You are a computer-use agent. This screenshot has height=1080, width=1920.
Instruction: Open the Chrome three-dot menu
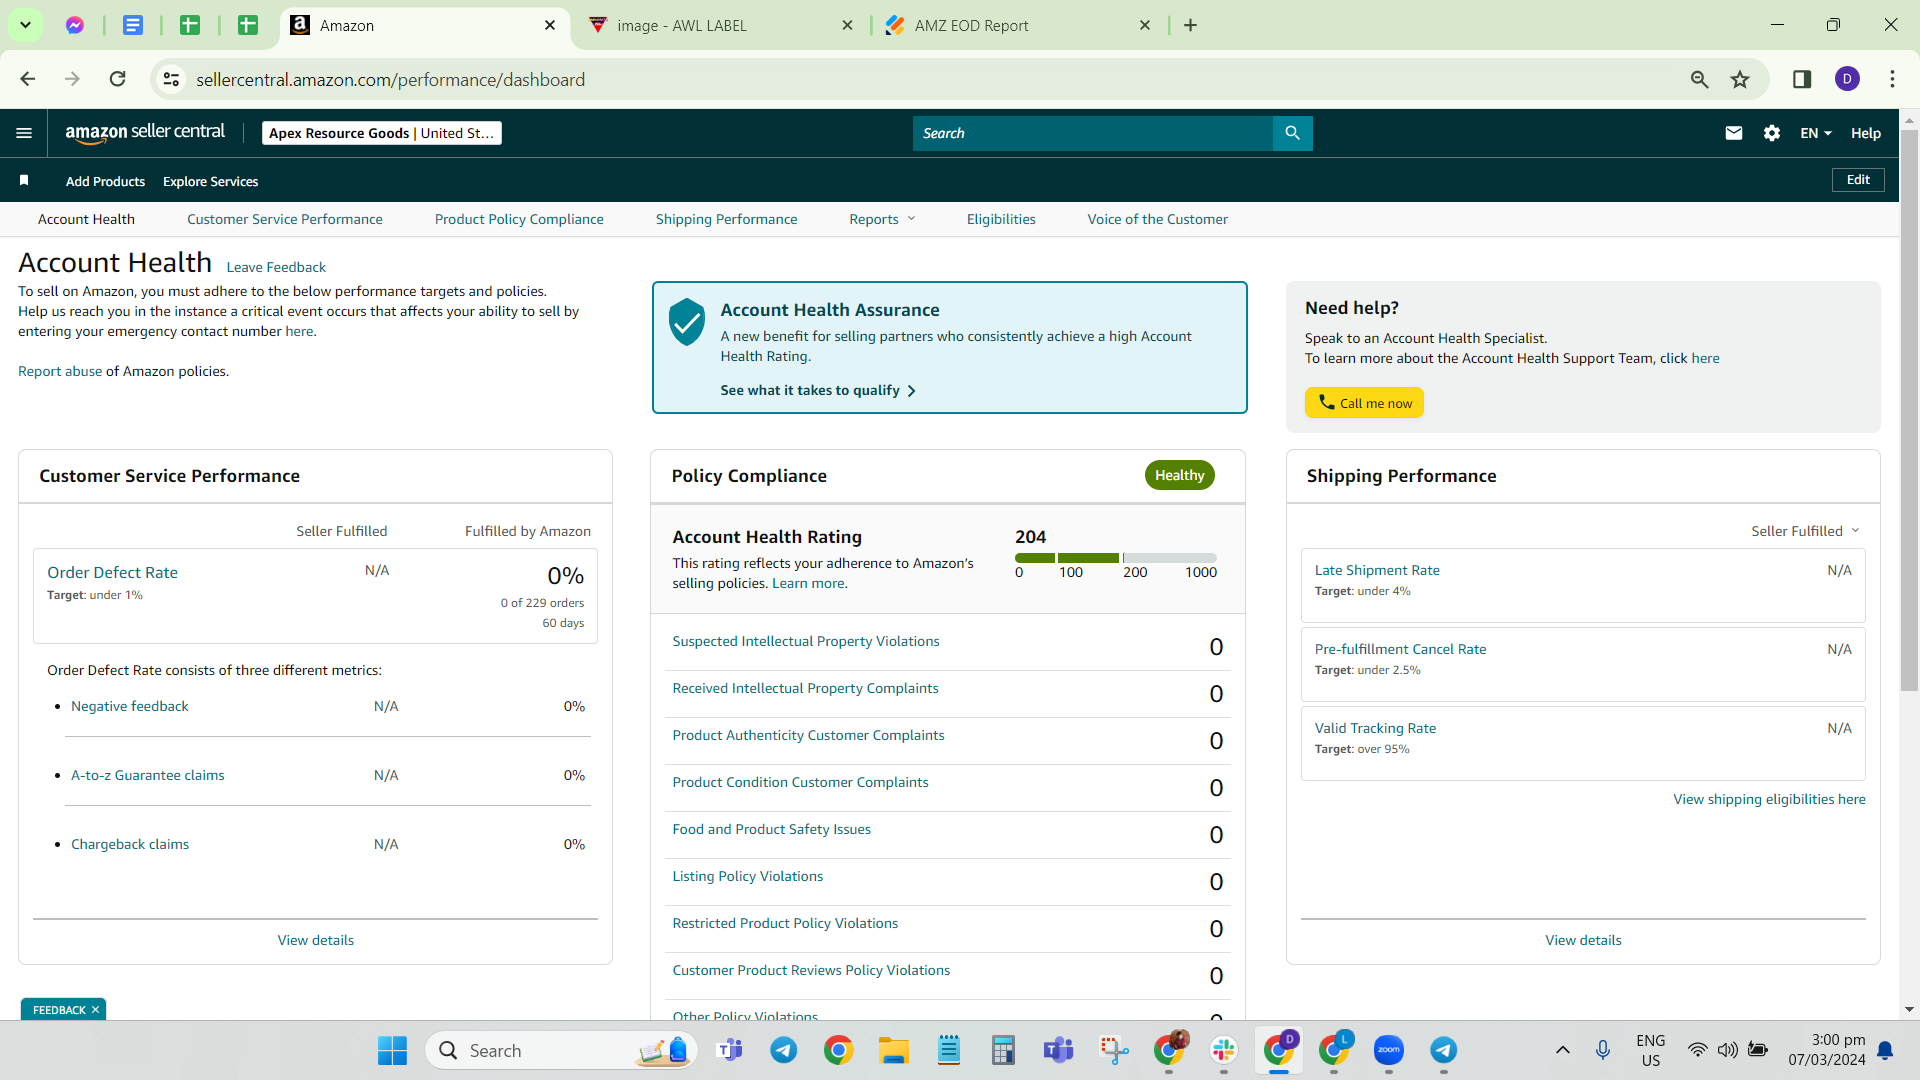click(1892, 79)
